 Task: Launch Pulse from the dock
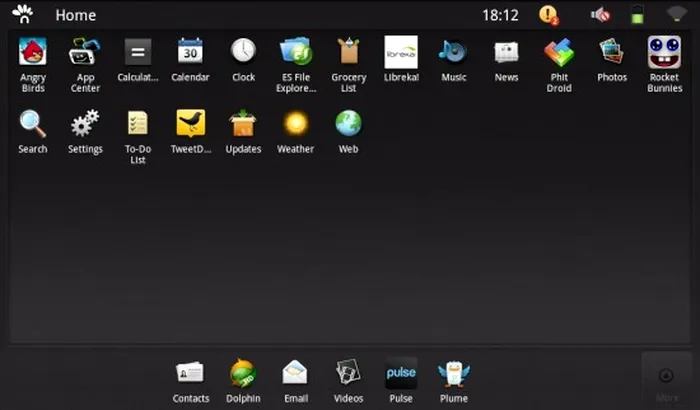tap(401, 373)
